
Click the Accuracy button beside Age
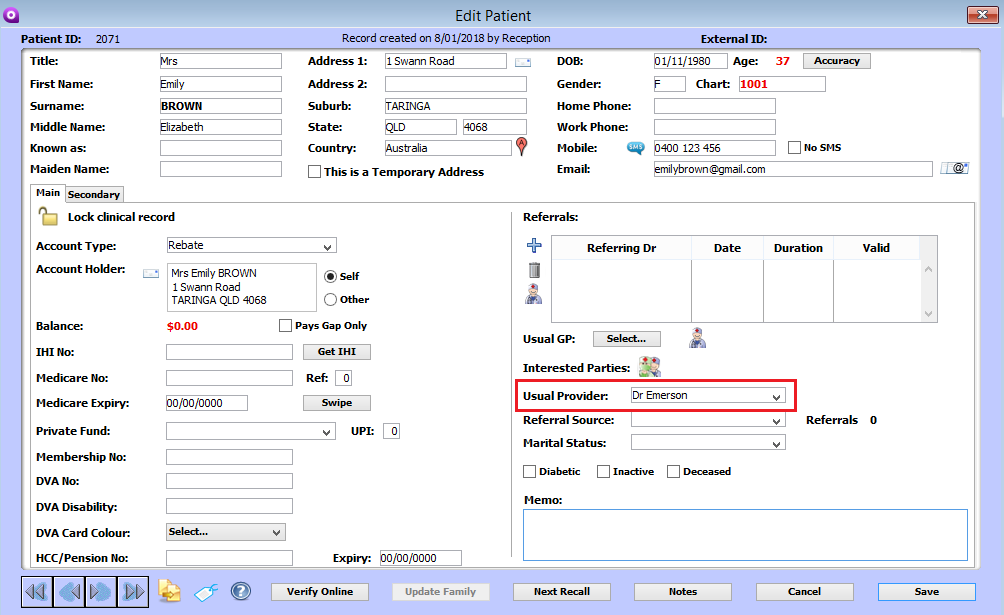pos(836,61)
